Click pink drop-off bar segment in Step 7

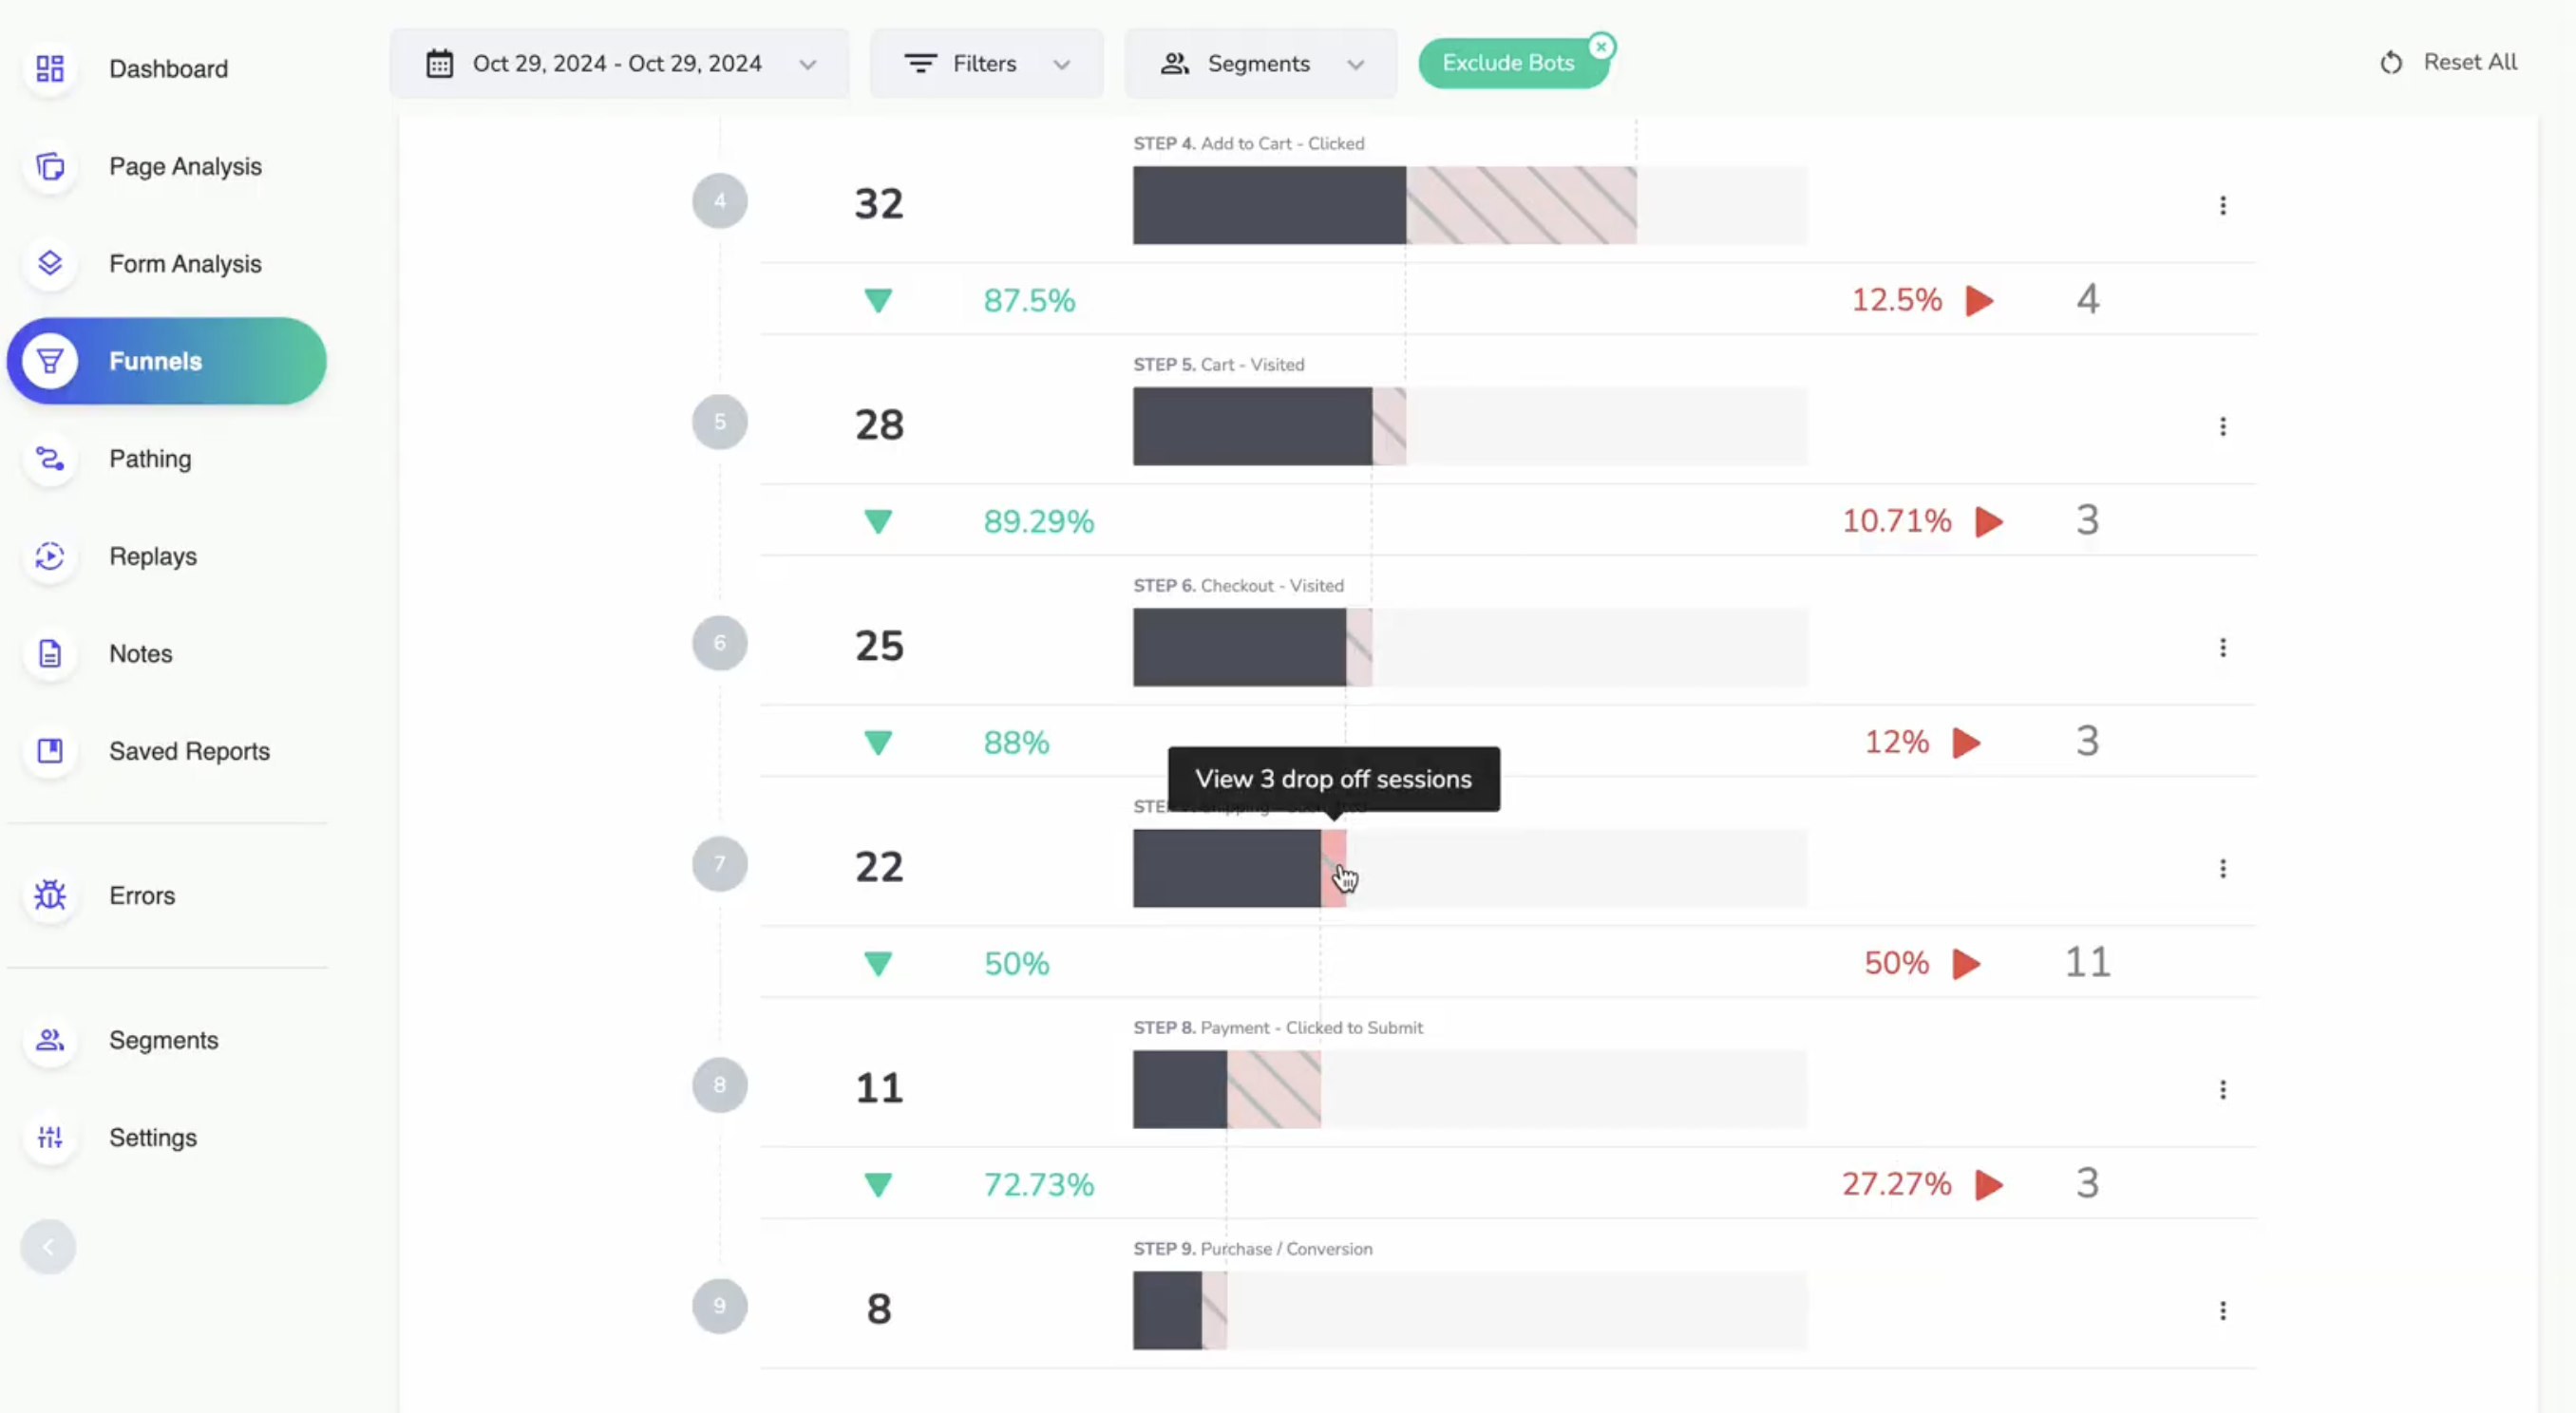pos(1333,867)
